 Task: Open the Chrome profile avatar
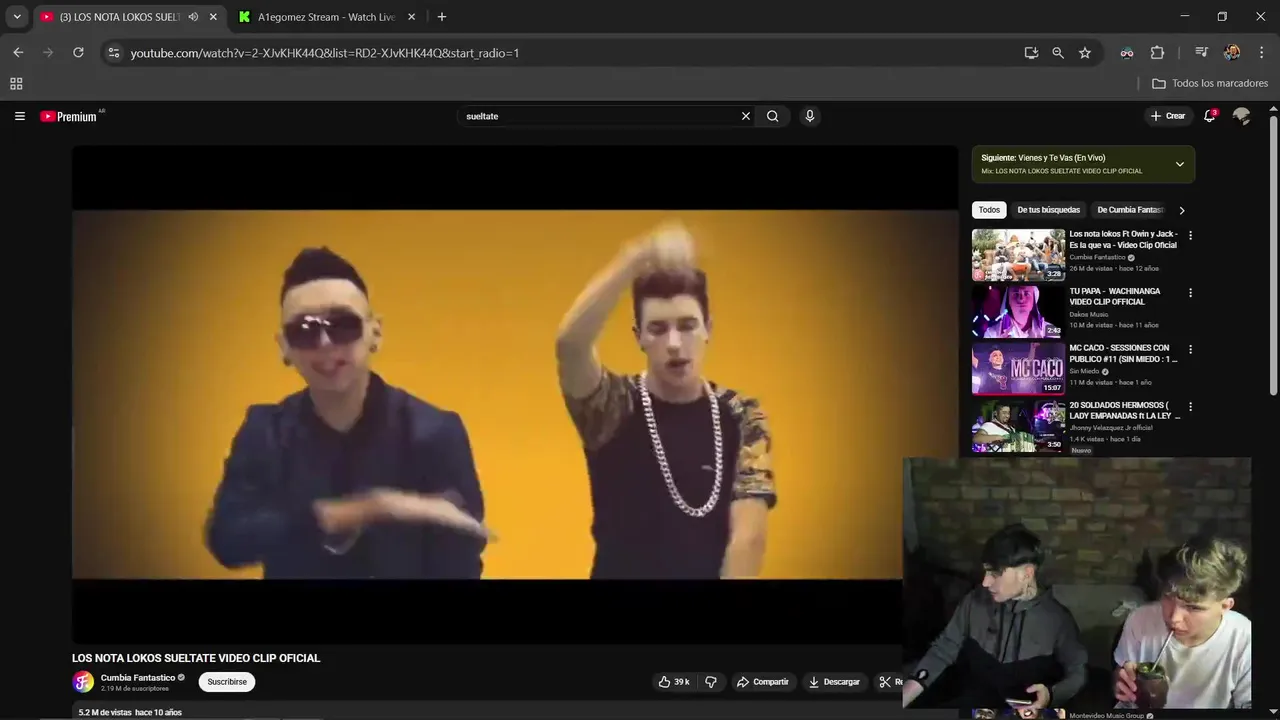(1232, 53)
